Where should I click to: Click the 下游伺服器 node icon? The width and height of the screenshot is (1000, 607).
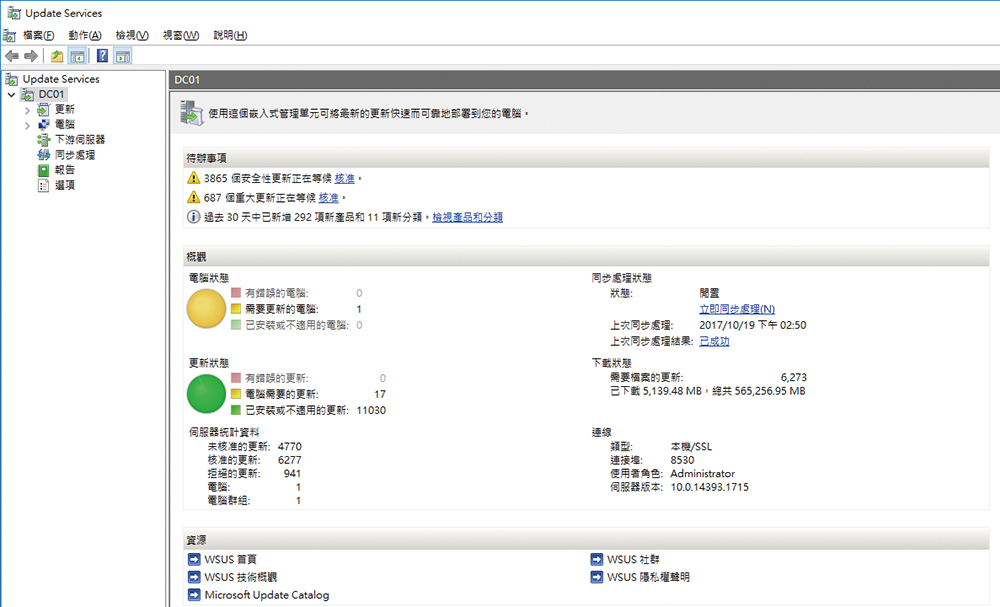pos(43,140)
